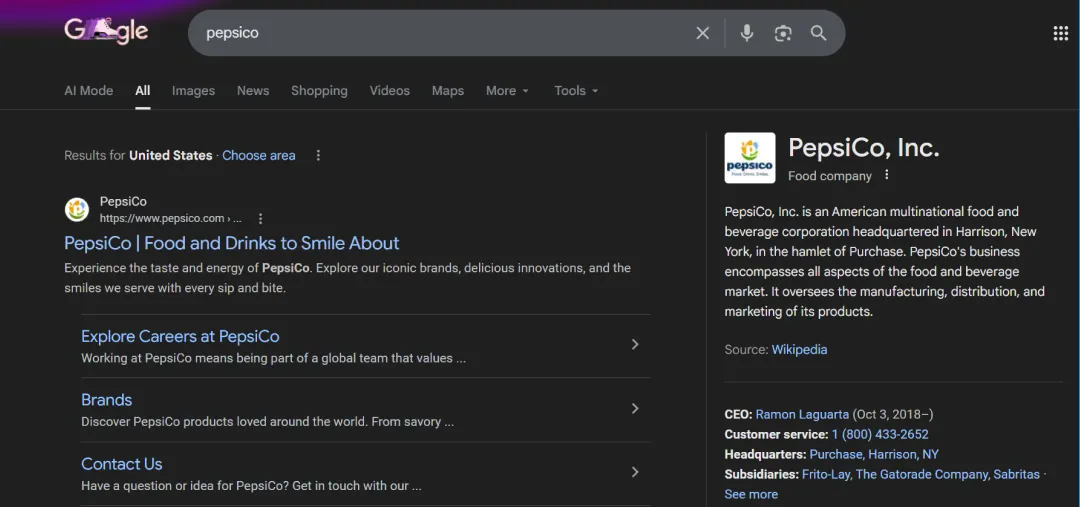Start voice search with the microphone icon

pyautogui.click(x=747, y=33)
